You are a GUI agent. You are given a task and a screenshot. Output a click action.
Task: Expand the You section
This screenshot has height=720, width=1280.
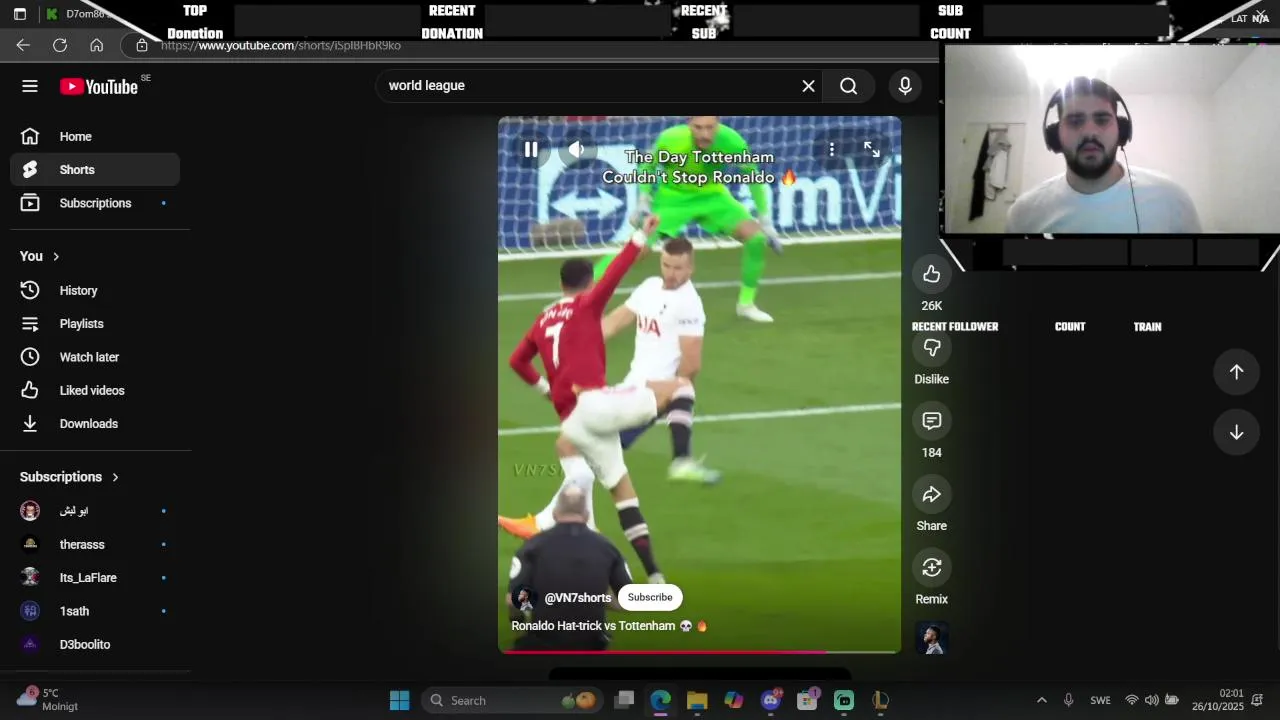[x=40, y=256]
